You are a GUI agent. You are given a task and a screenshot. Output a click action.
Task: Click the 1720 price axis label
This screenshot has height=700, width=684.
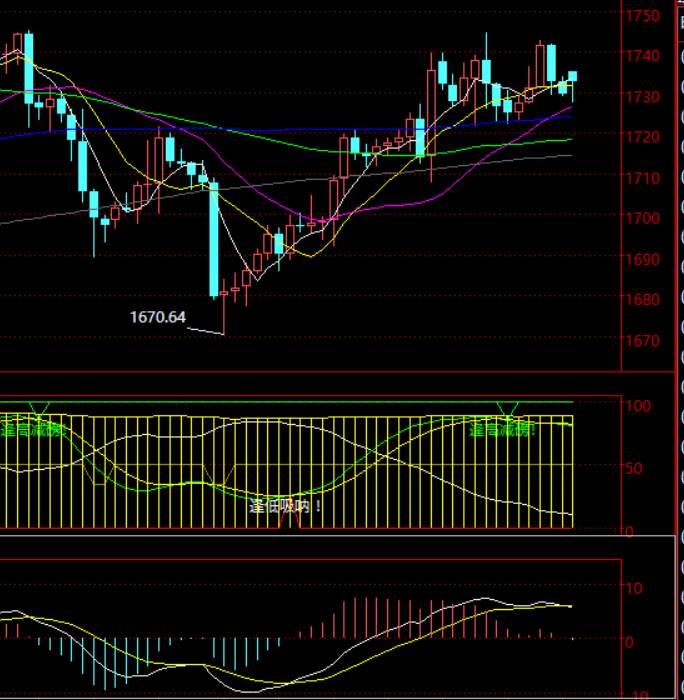coord(642,137)
